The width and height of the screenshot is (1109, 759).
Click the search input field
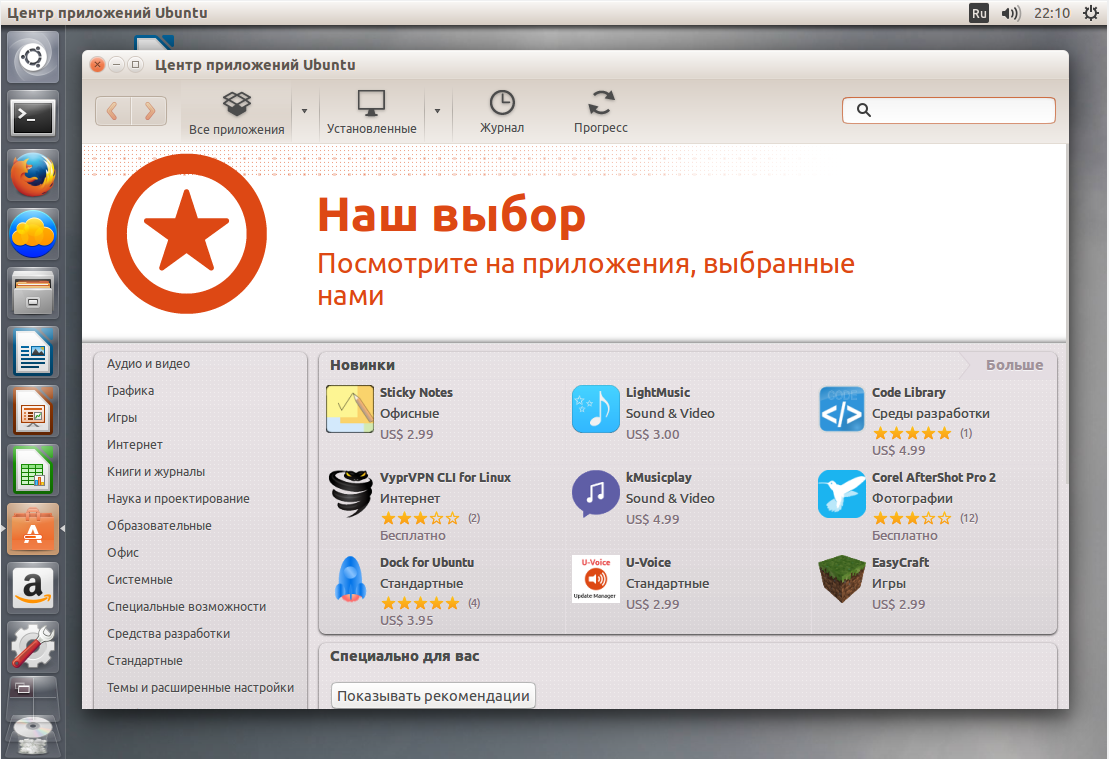point(948,110)
